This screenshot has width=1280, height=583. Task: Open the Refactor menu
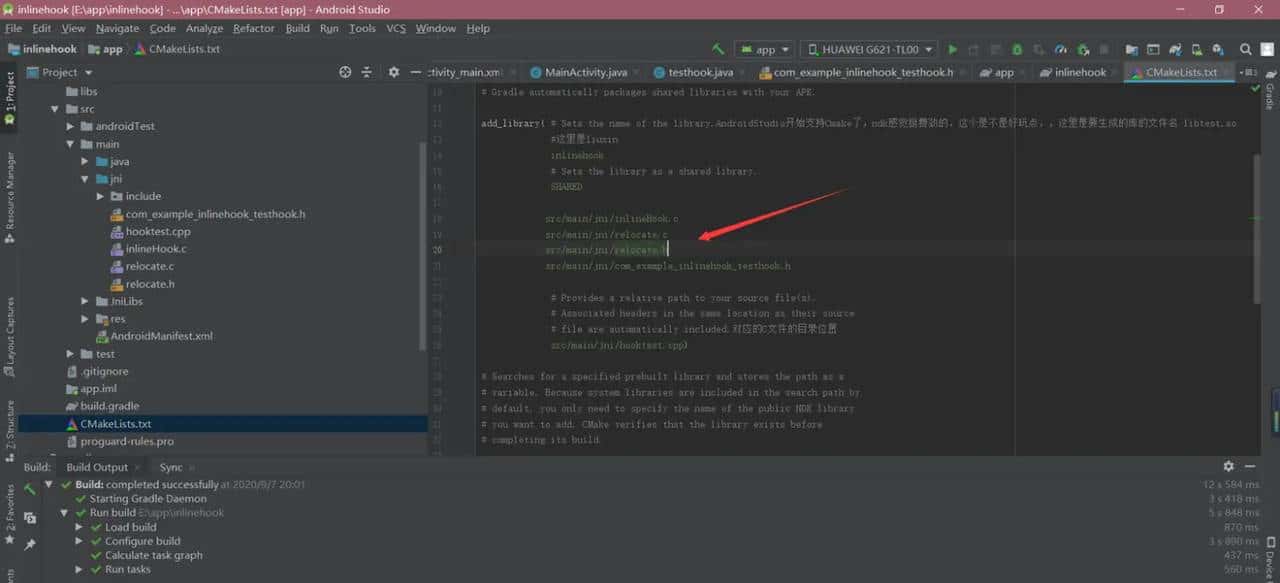[253, 28]
